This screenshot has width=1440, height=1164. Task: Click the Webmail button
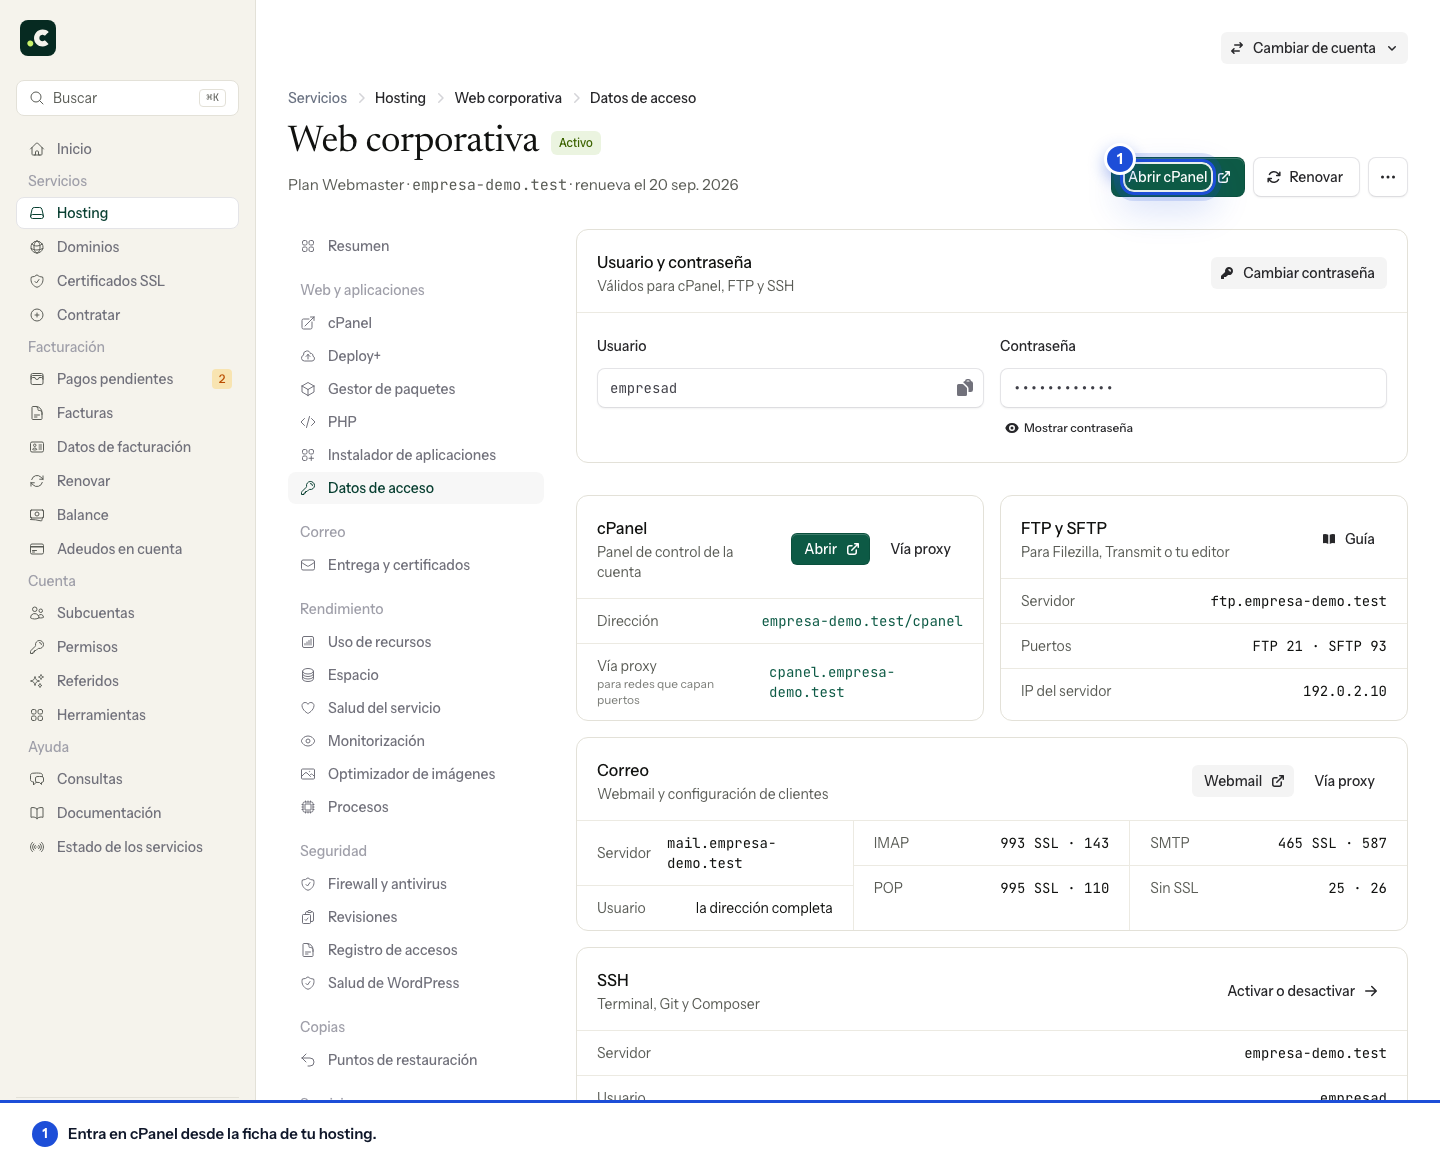[x=1243, y=781]
